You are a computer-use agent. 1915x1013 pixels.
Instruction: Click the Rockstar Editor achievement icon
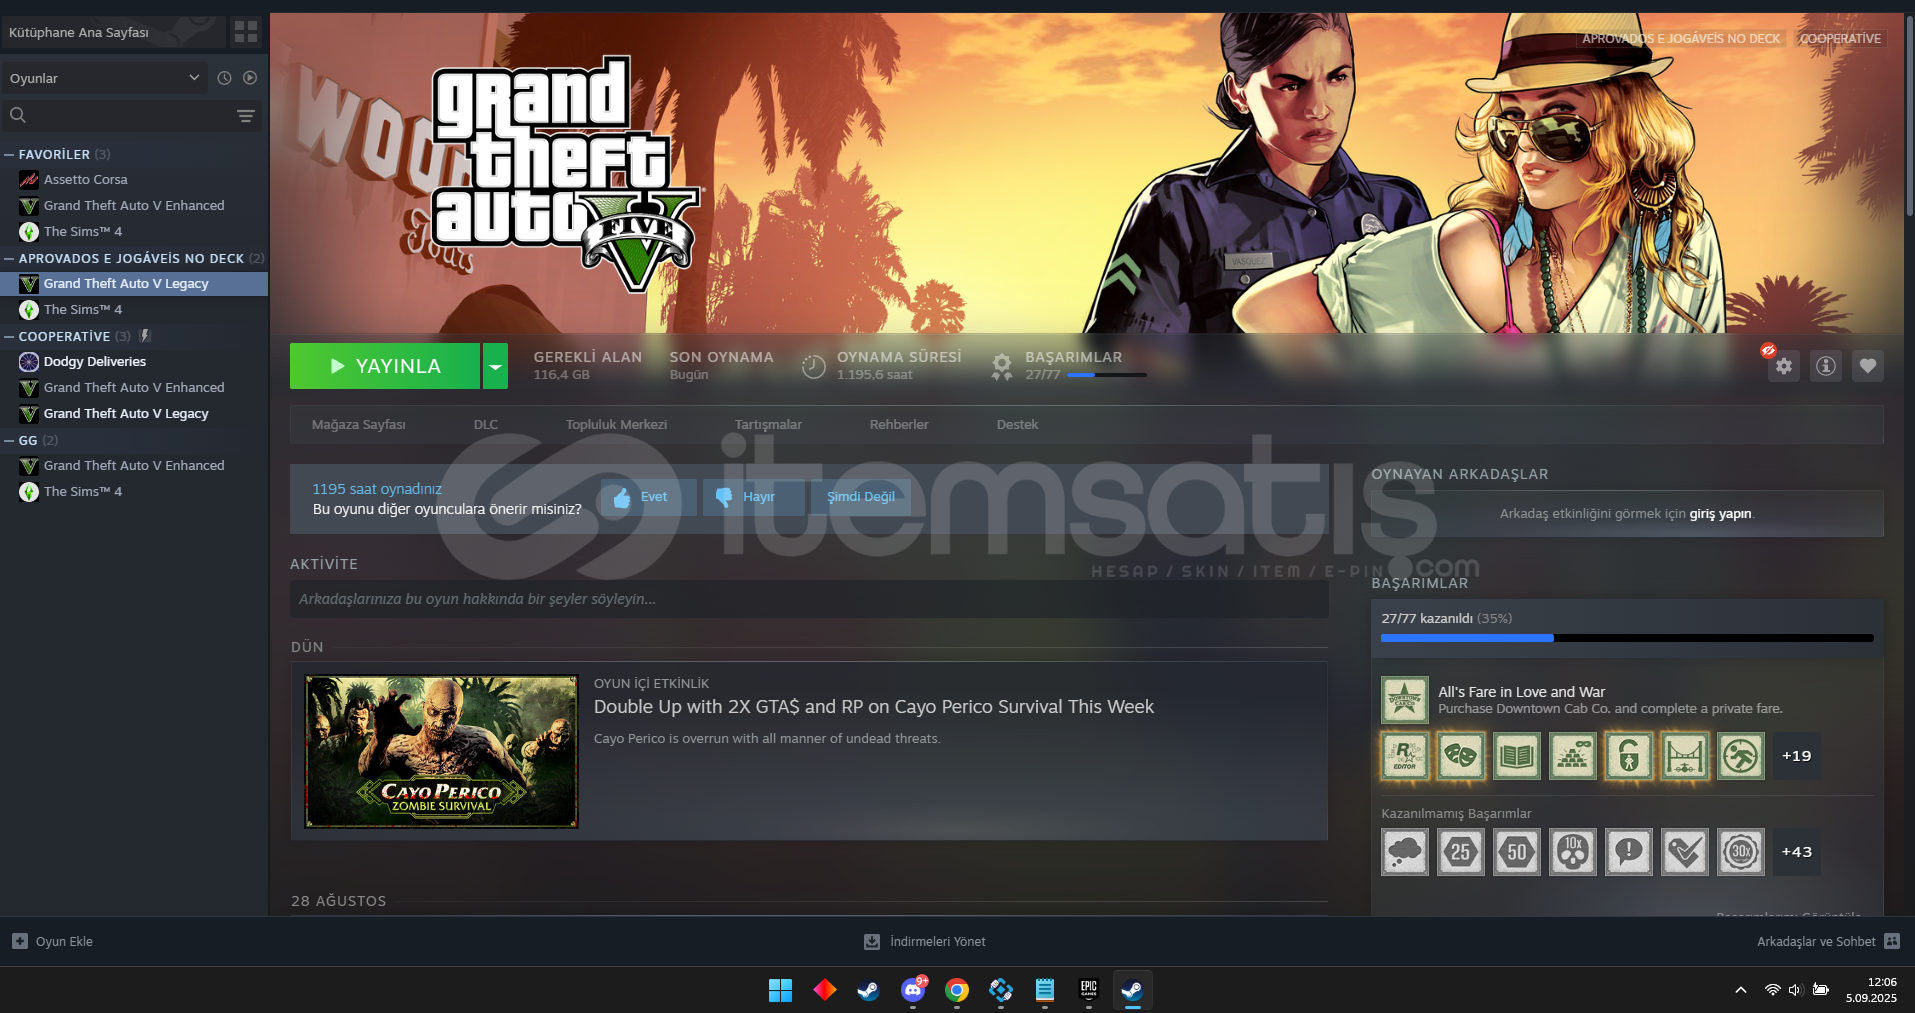pyautogui.click(x=1405, y=756)
